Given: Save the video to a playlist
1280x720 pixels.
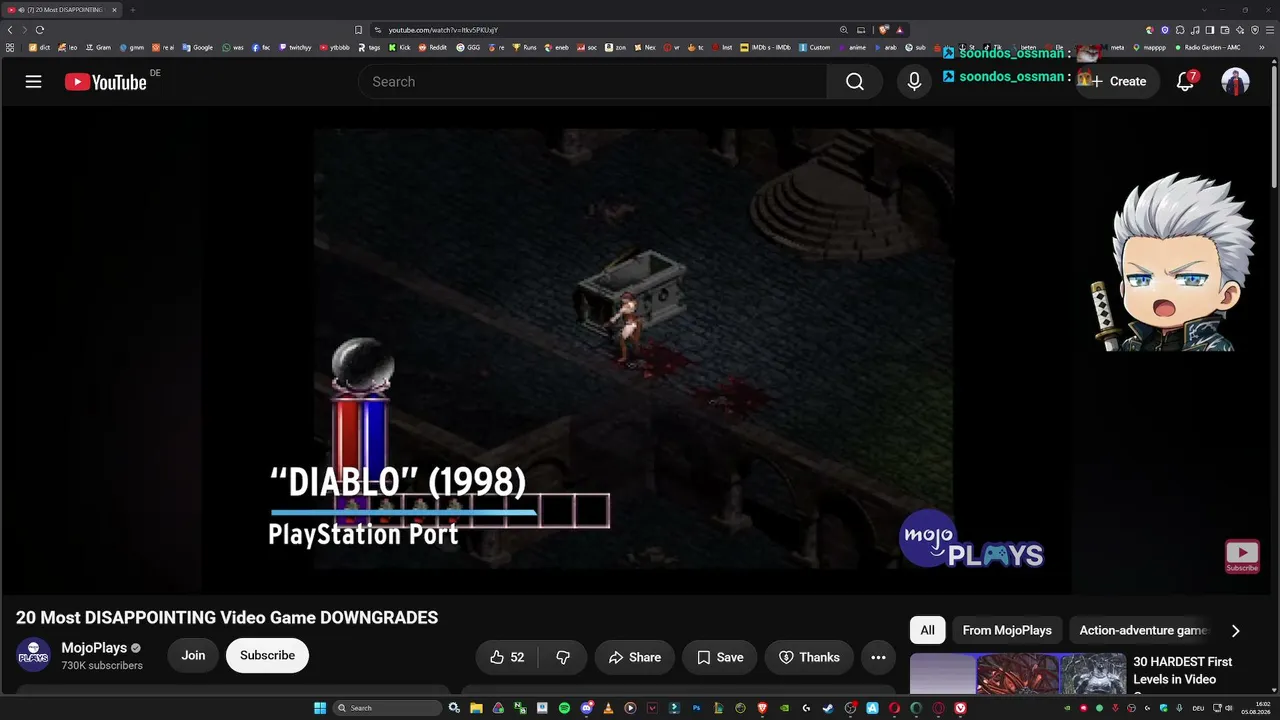Looking at the screenshot, I should coord(720,657).
